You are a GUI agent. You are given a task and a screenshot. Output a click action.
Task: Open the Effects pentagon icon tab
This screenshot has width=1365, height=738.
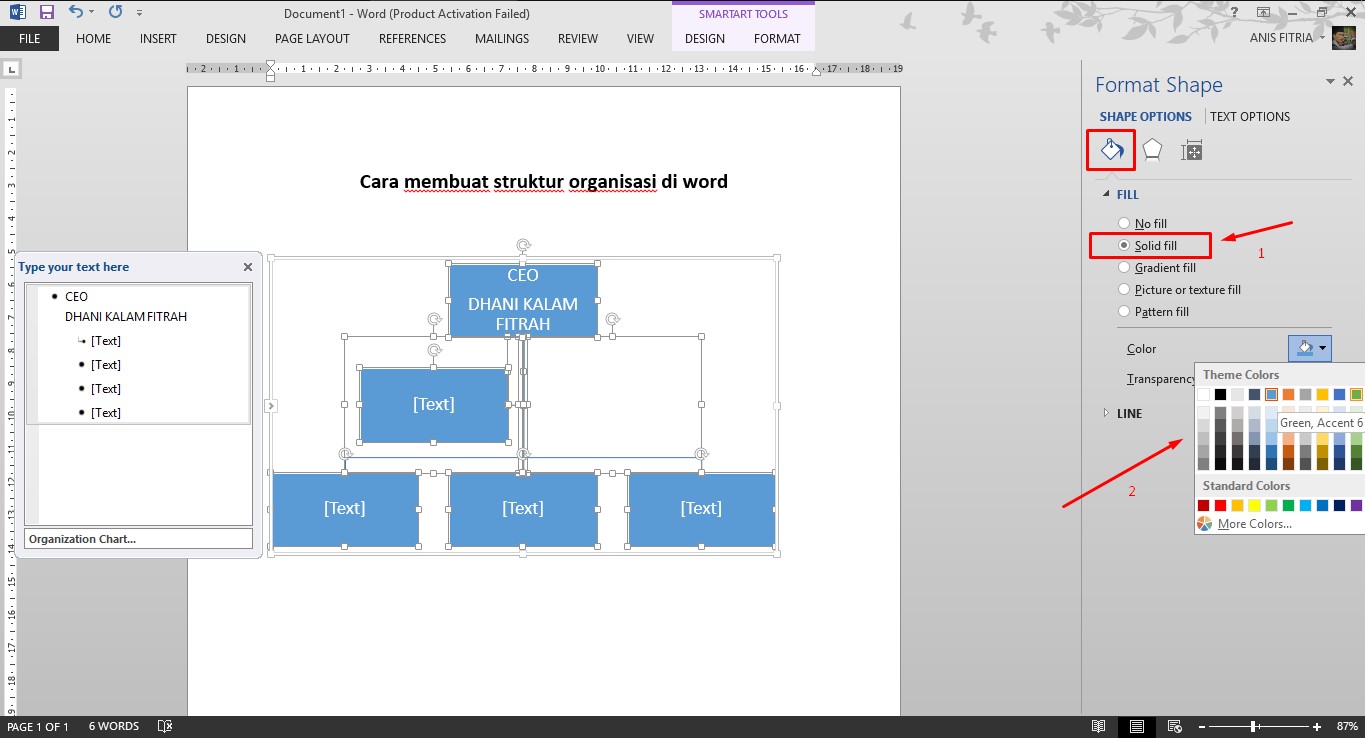1152,150
